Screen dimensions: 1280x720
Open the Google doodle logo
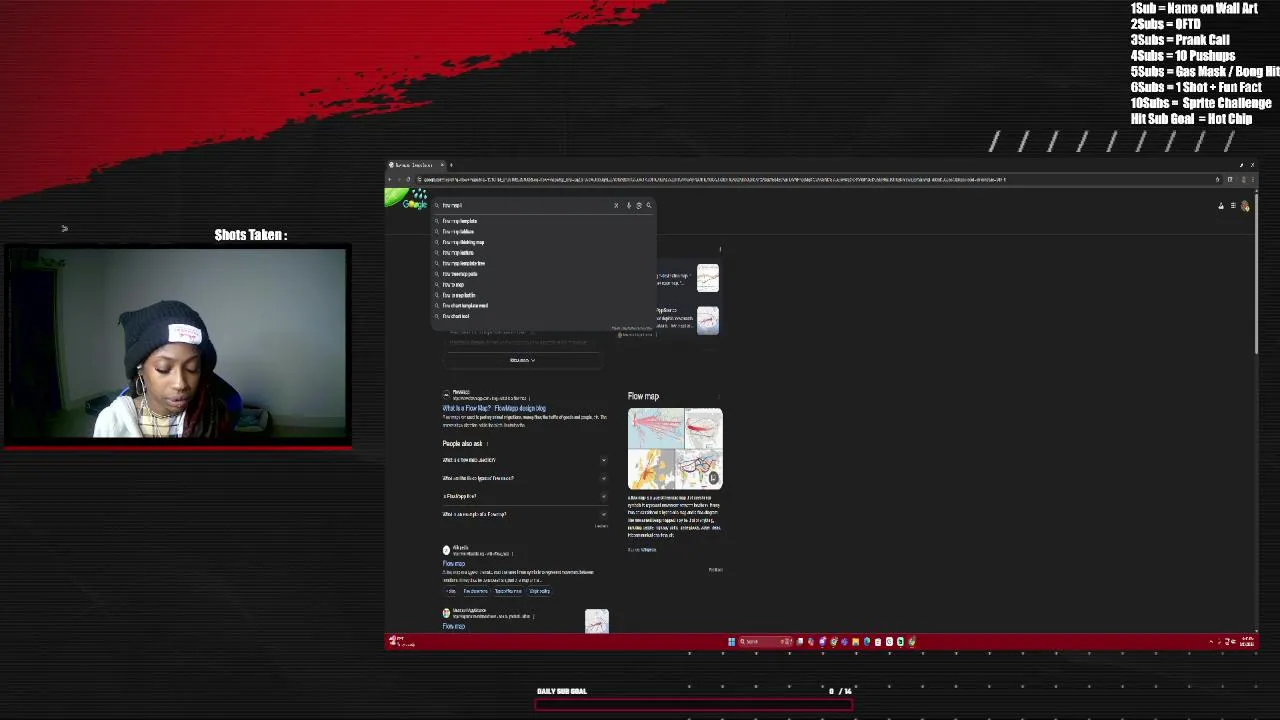408,199
